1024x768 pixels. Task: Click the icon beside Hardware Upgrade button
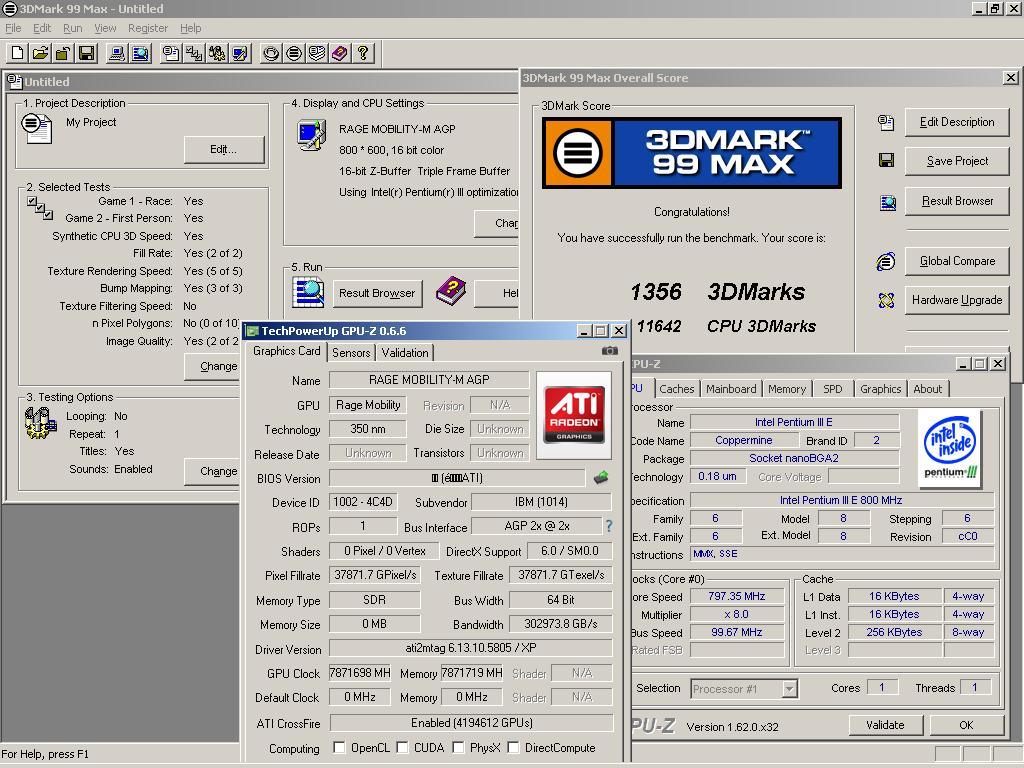tap(886, 300)
